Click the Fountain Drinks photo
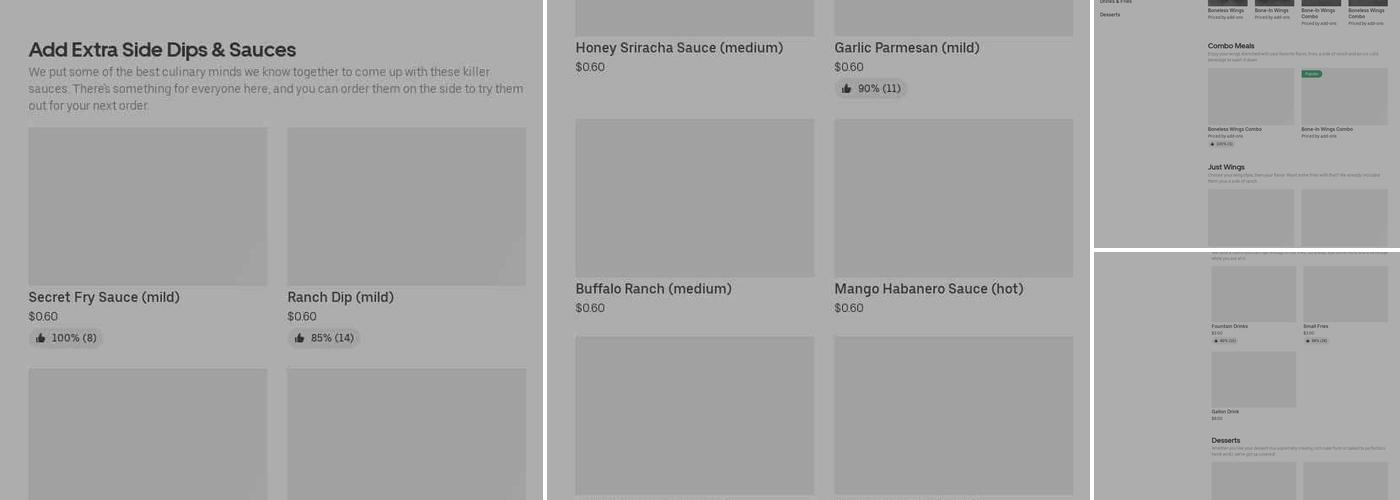1400x500 pixels. coord(1254,294)
